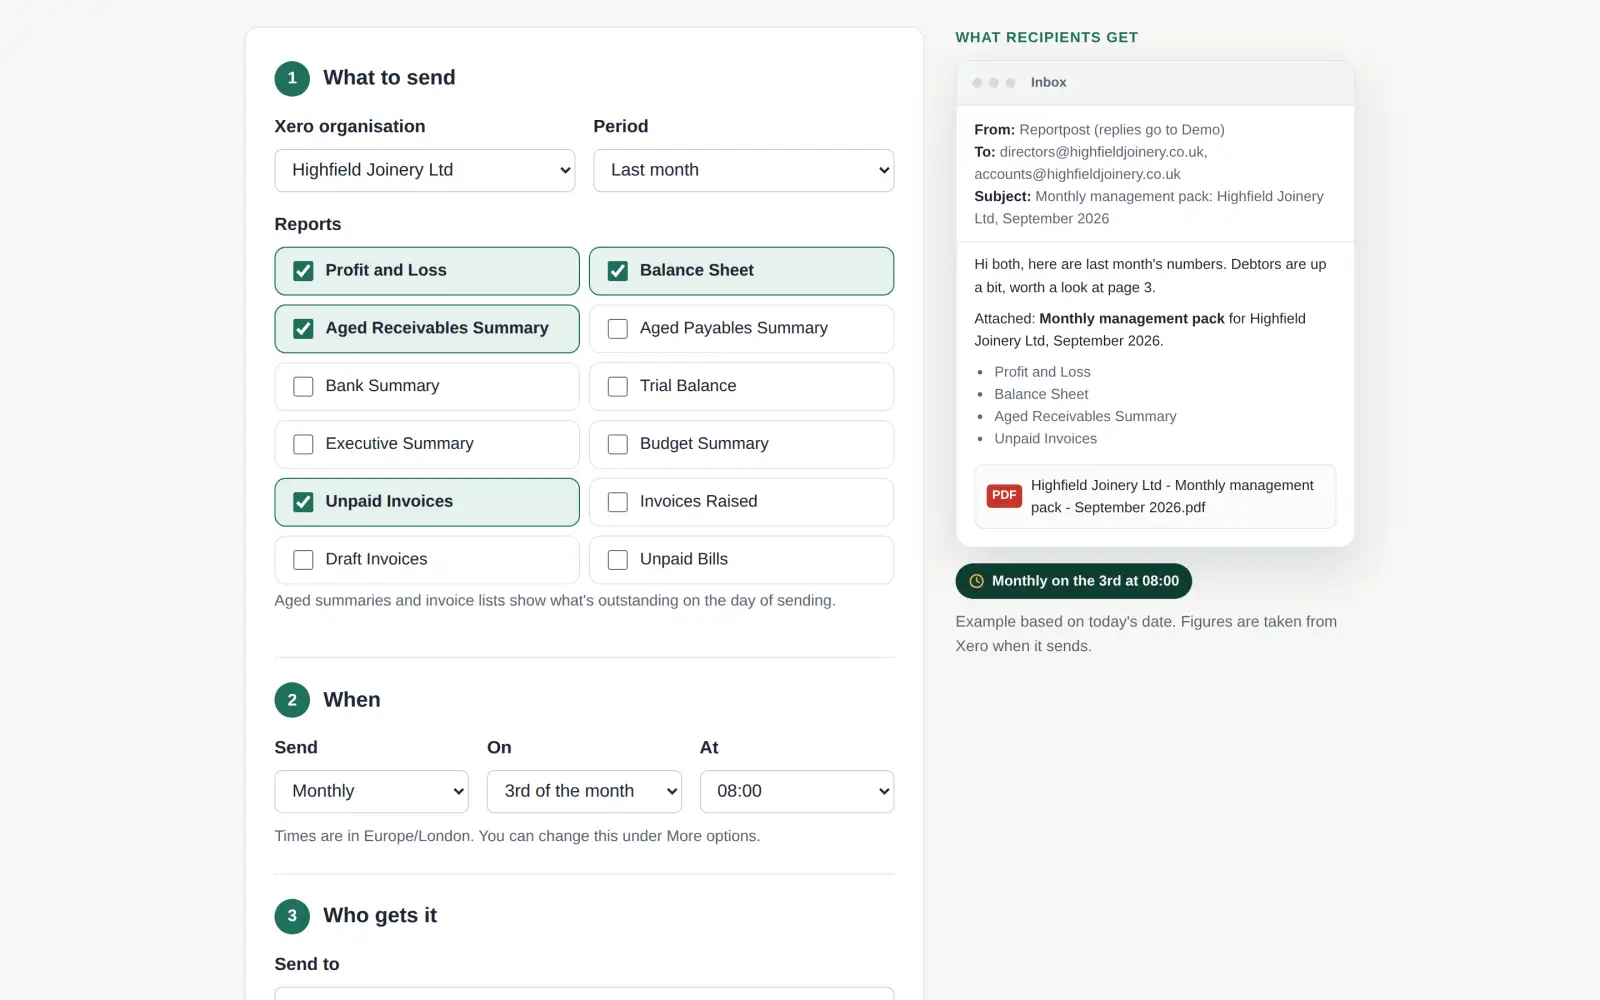The height and width of the screenshot is (1000, 1600).
Task: Click the red PDF attachment icon
Action: (x=1004, y=496)
